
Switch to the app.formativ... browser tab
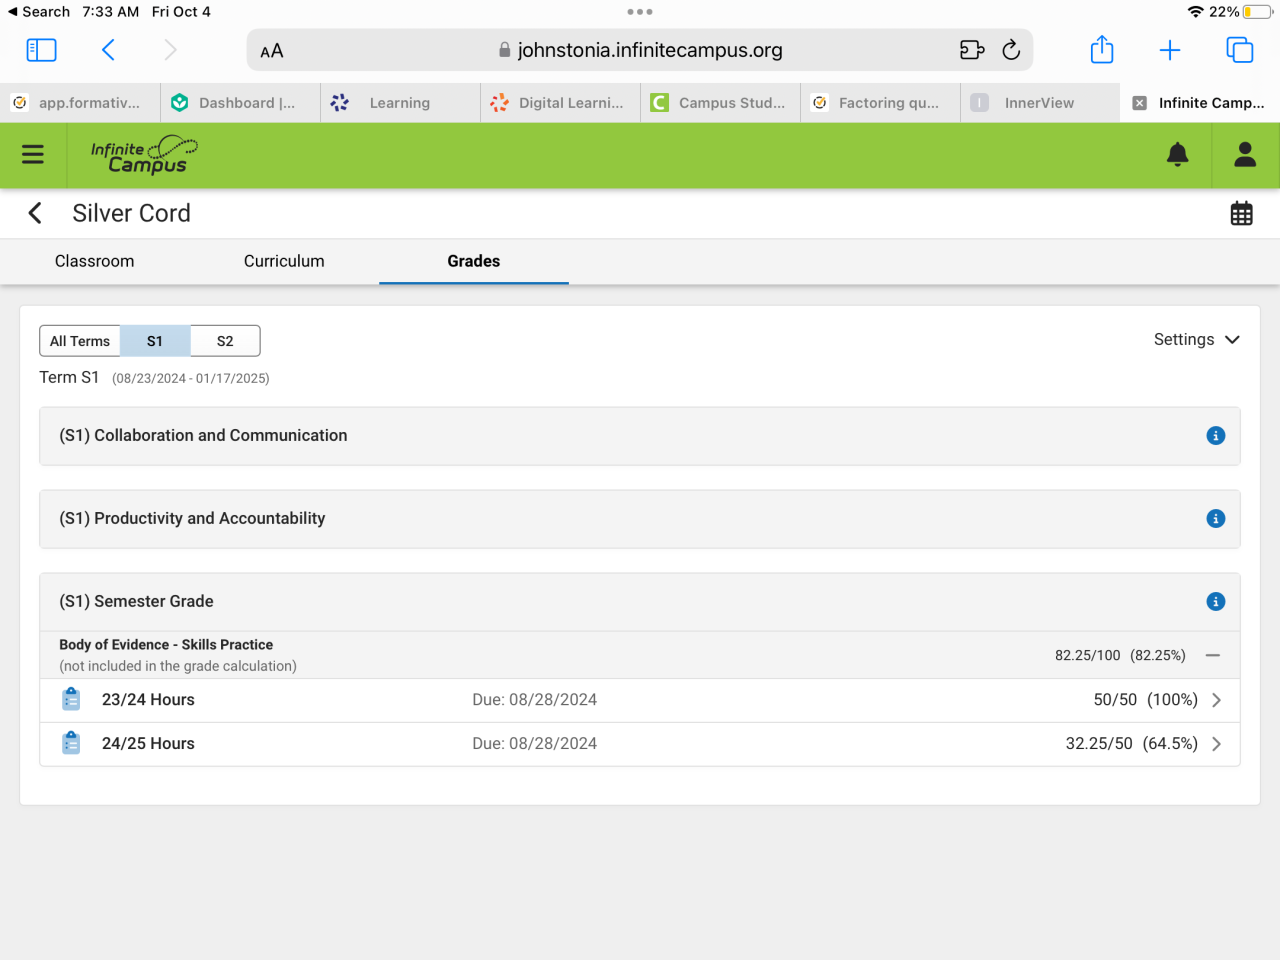point(80,103)
